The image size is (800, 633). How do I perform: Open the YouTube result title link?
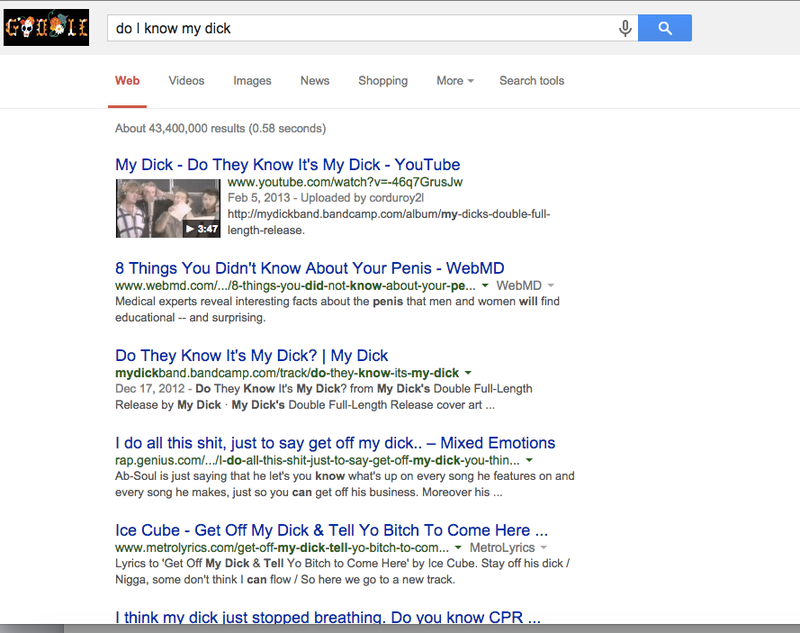pyautogui.click(x=288, y=165)
